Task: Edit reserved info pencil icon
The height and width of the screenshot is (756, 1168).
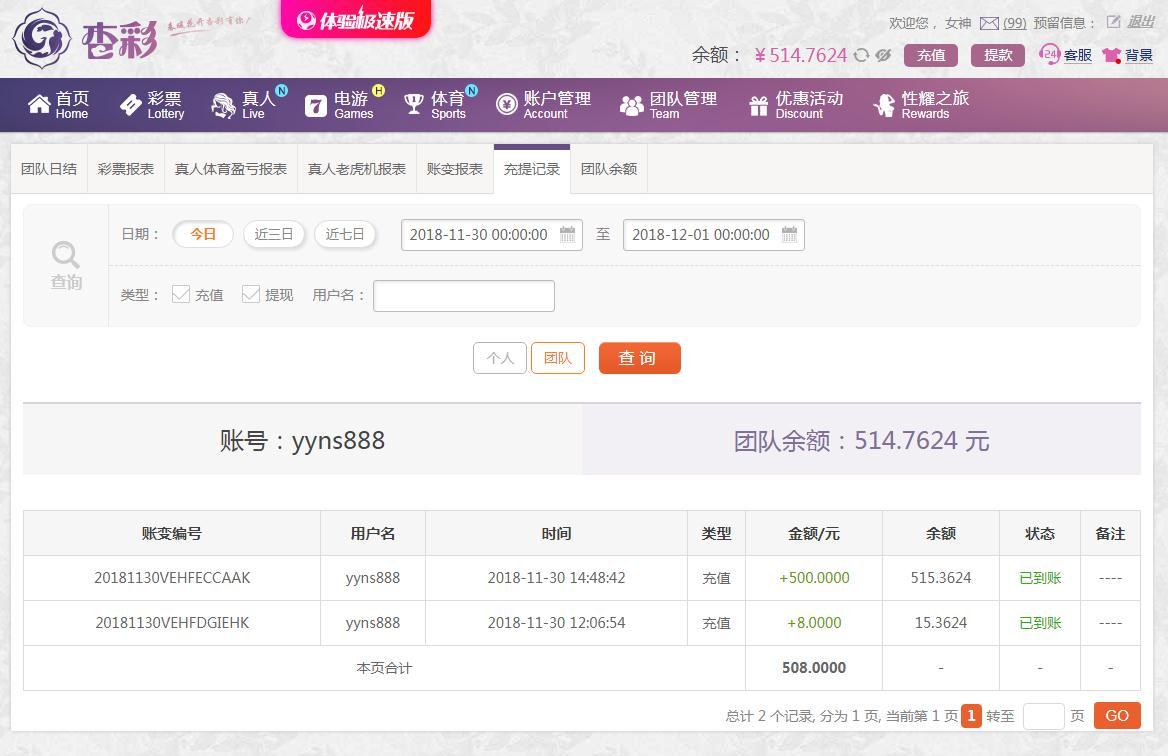Action: pos(1113,22)
